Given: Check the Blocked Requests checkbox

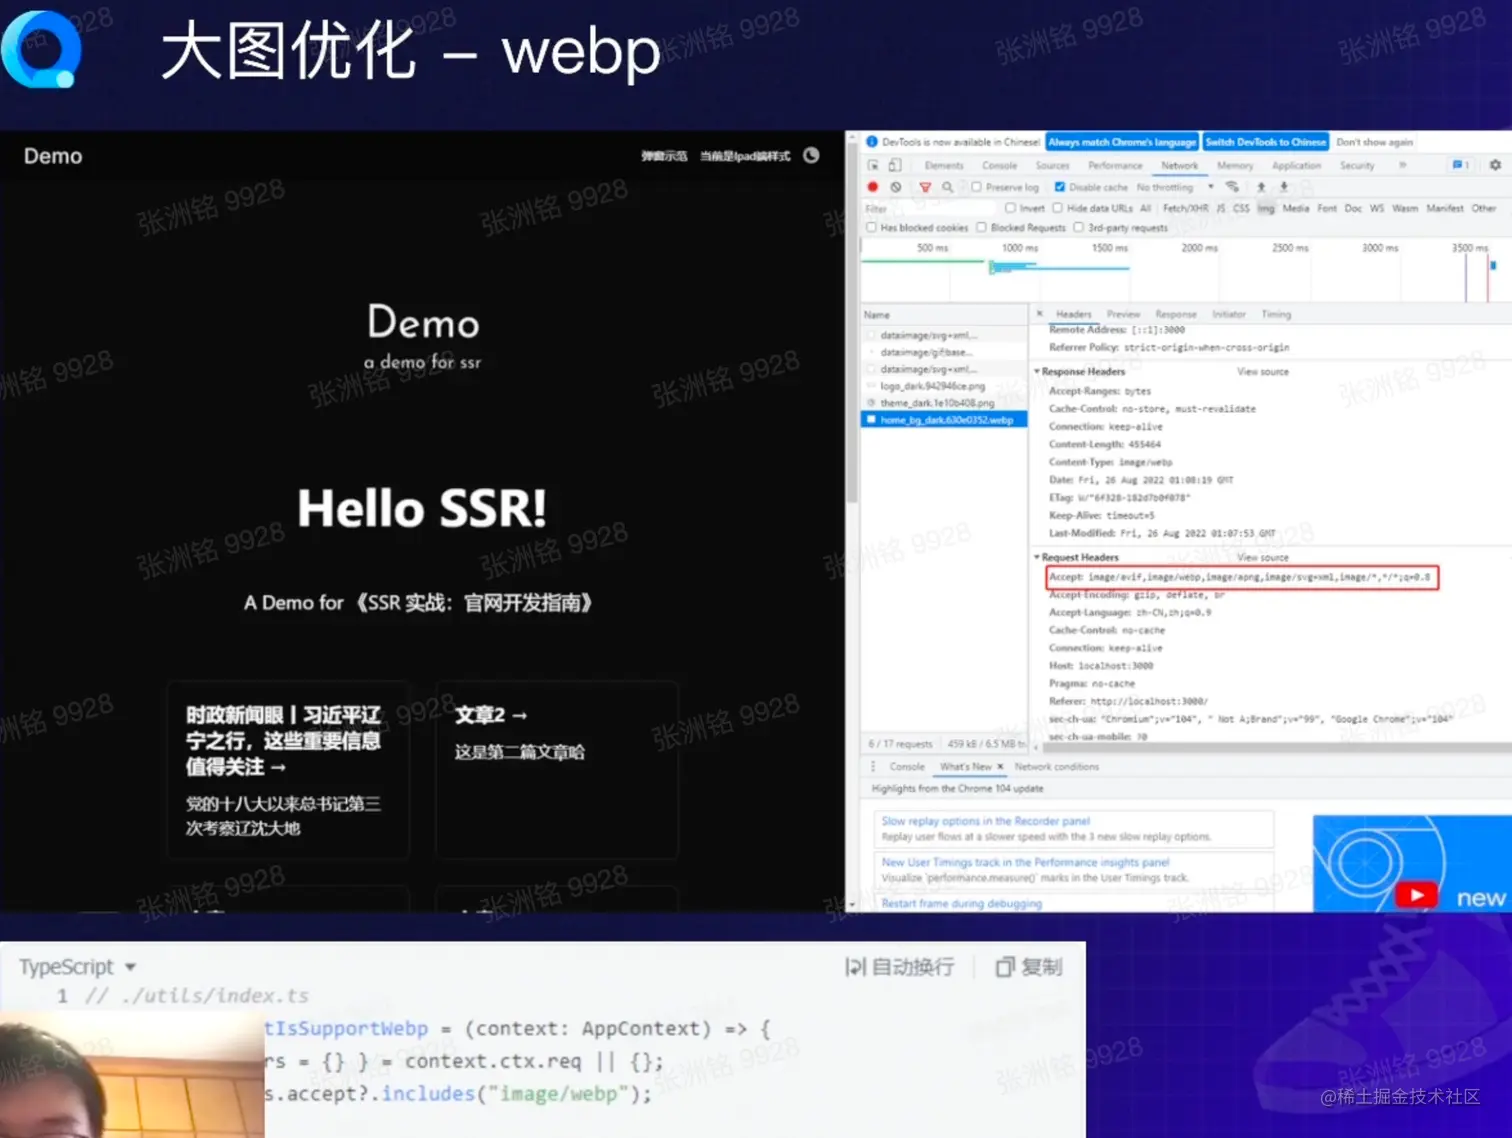Looking at the screenshot, I should (981, 228).
